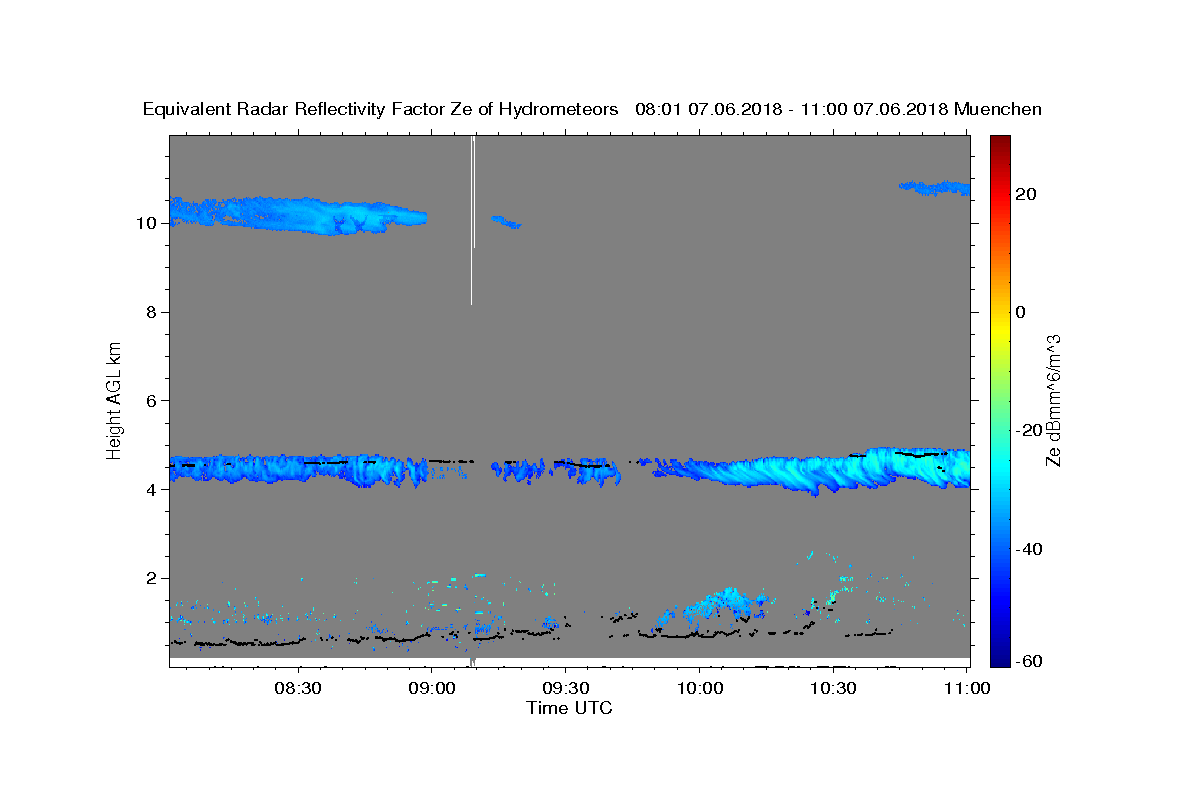Click the height tick label 8
Viewport: 1200px width, 800px height.
point(153,312)
